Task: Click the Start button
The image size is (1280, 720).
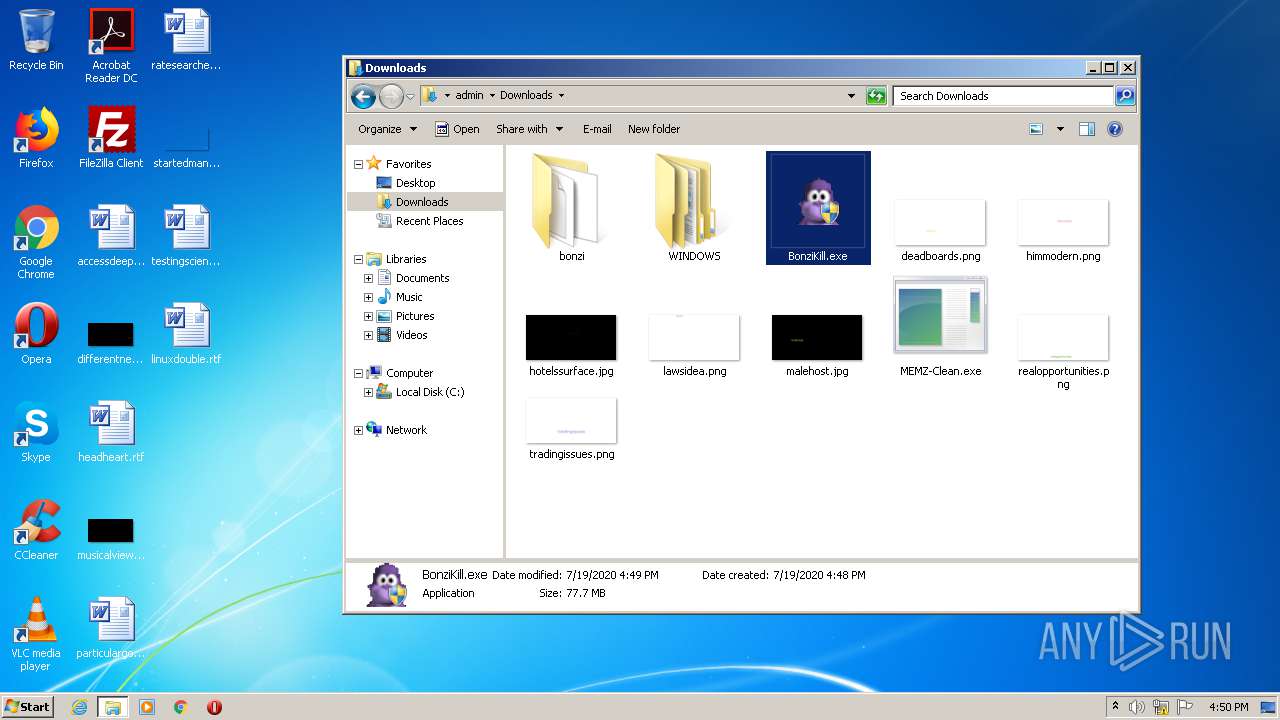Action: (x=27, y=706)
